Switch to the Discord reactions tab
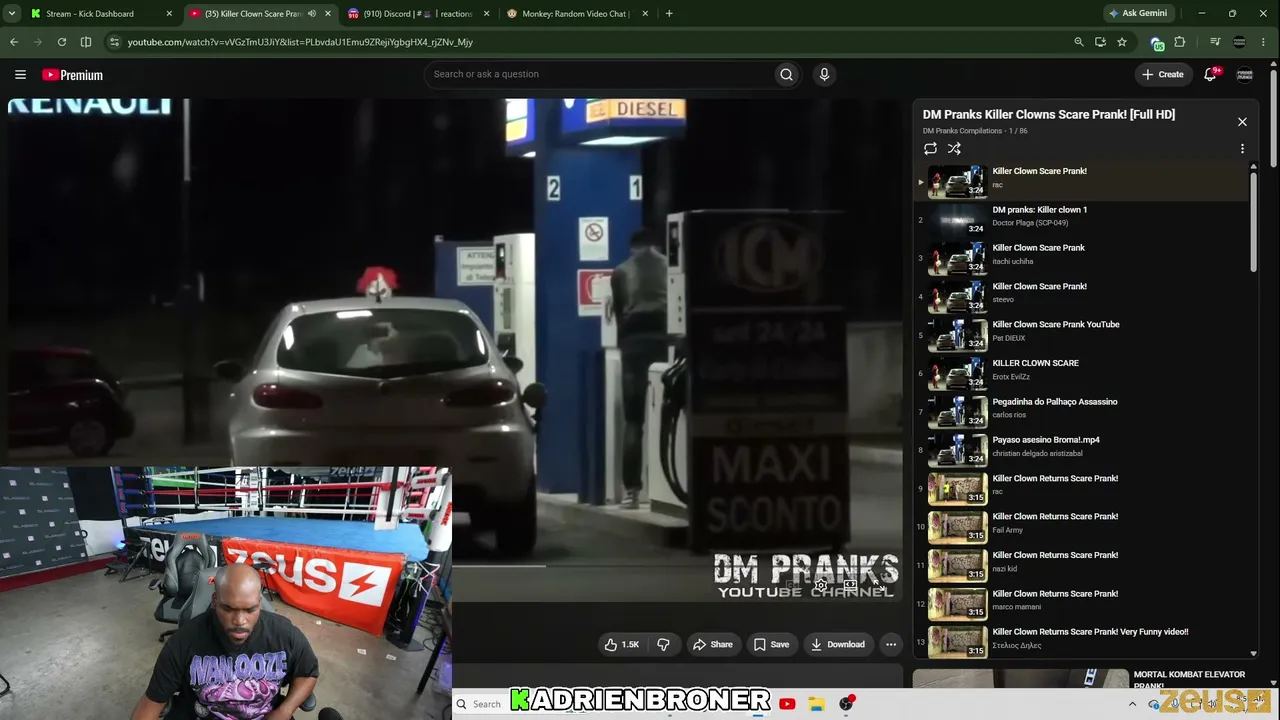1280x720 pixels. click(x=418, y=14)
